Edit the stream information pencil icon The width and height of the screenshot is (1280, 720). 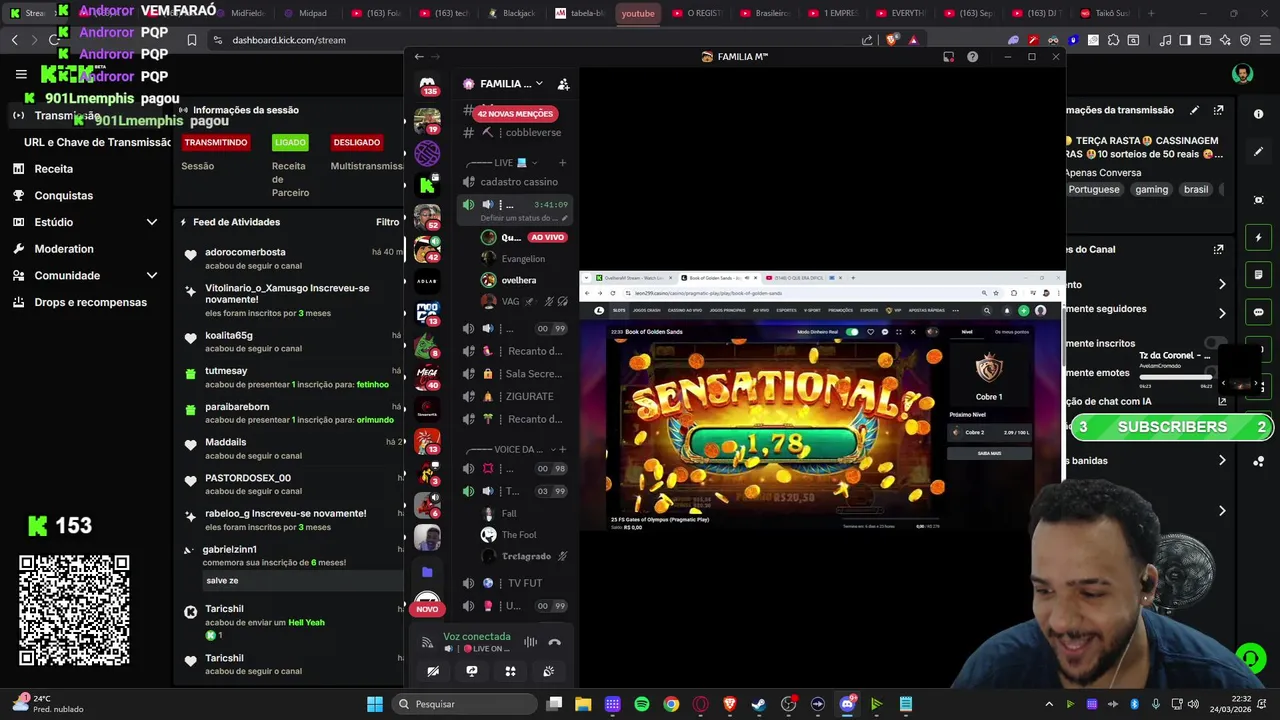(1194, 110)
